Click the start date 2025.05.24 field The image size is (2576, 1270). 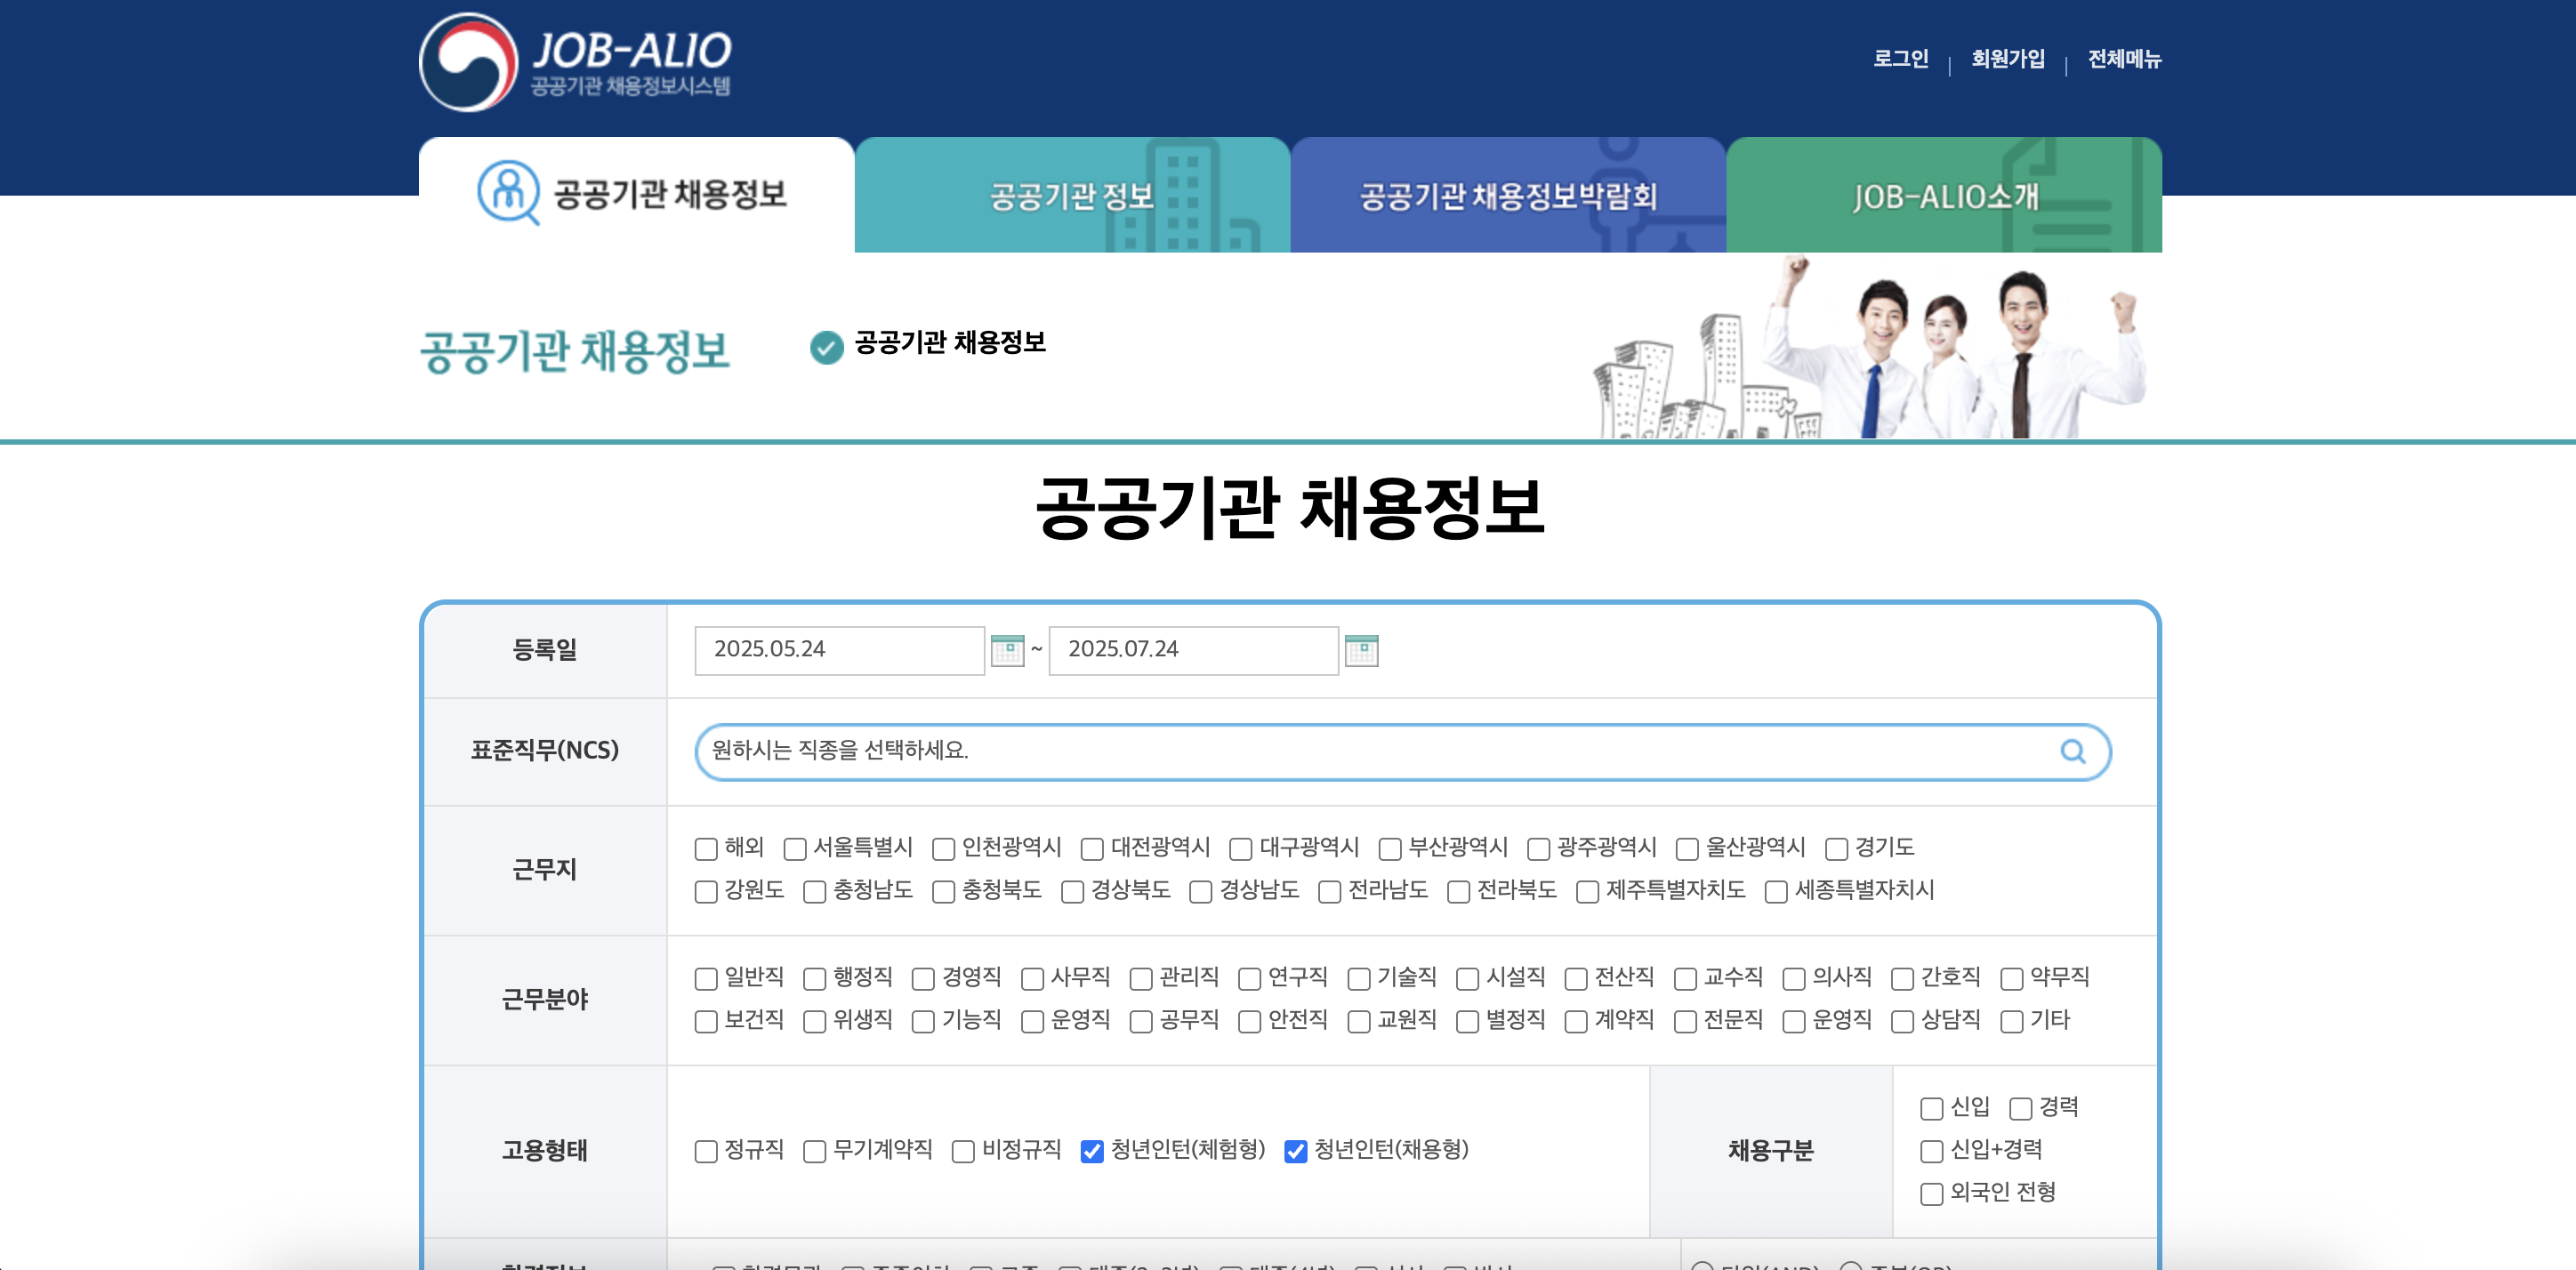pos(838,650)
